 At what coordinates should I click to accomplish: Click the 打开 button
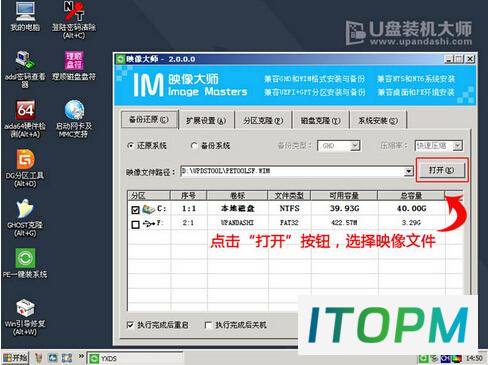(x=441, y=170)
